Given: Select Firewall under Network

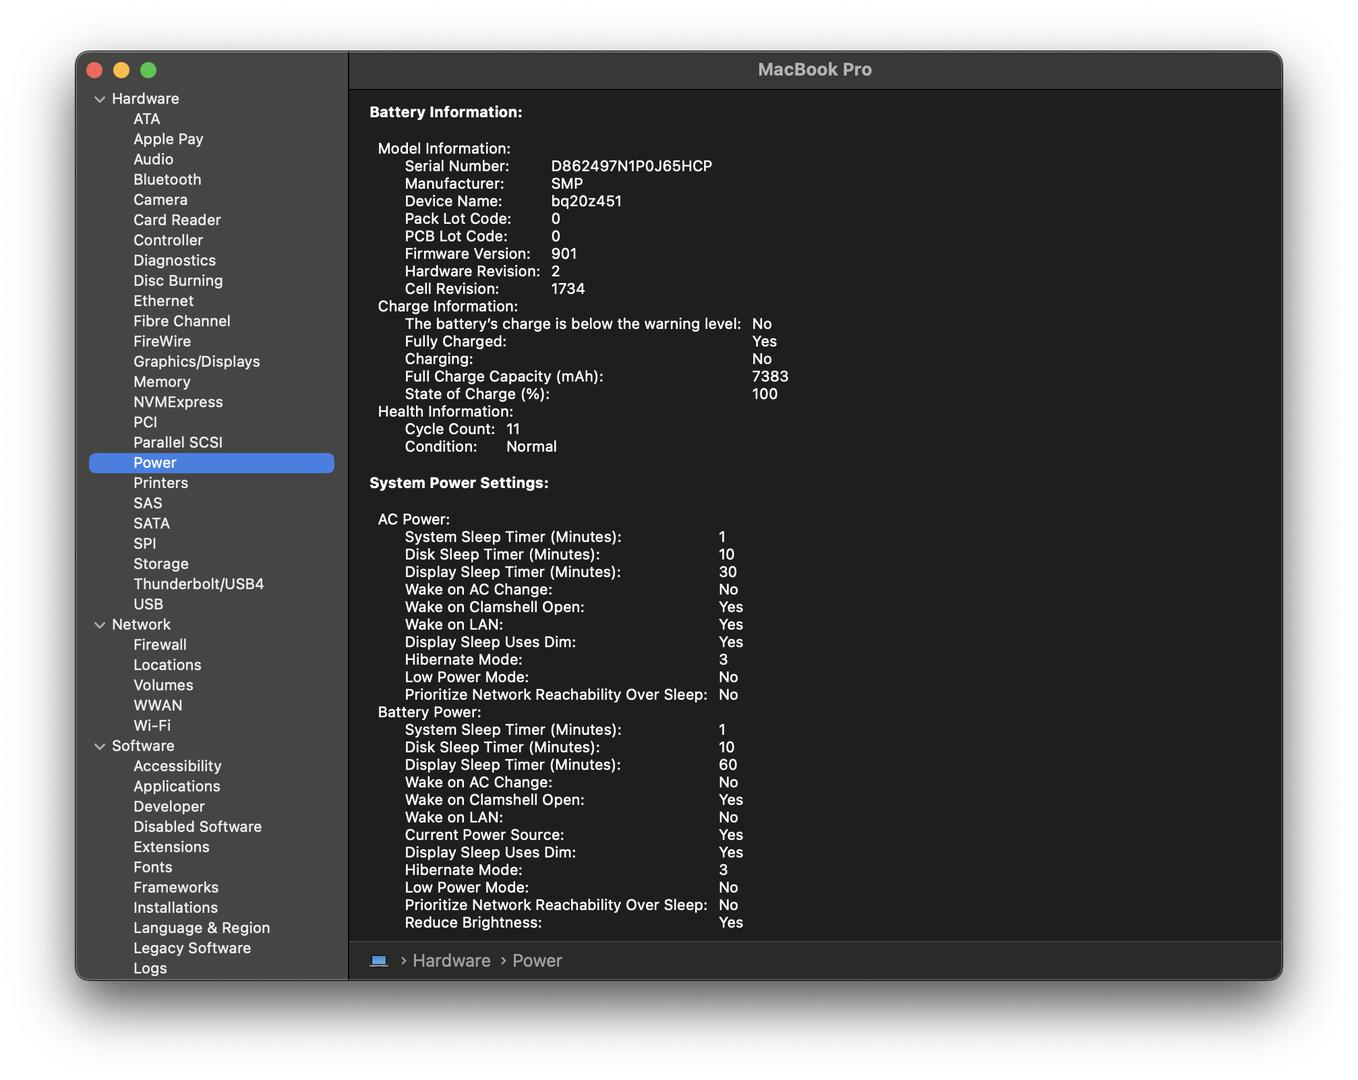Looking at the screenshot, I should [x=160, y=645].
